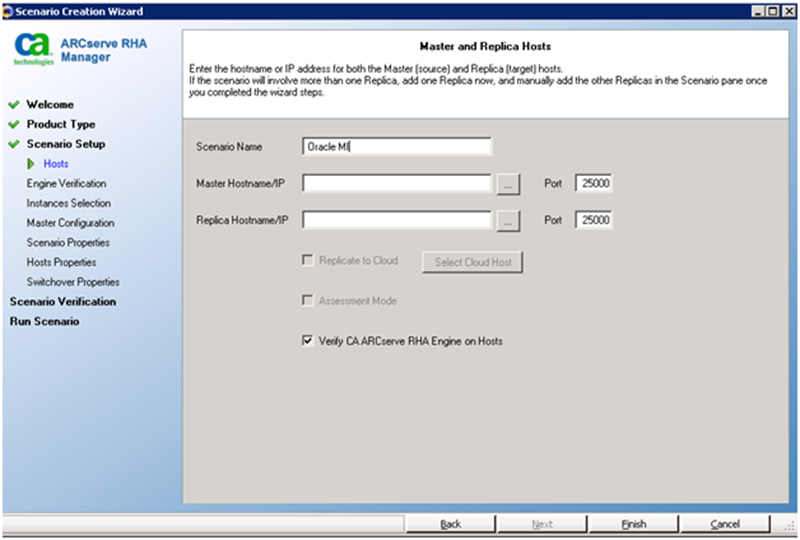Click the green checkmark beside Product Type

click(x=14, y=125)
